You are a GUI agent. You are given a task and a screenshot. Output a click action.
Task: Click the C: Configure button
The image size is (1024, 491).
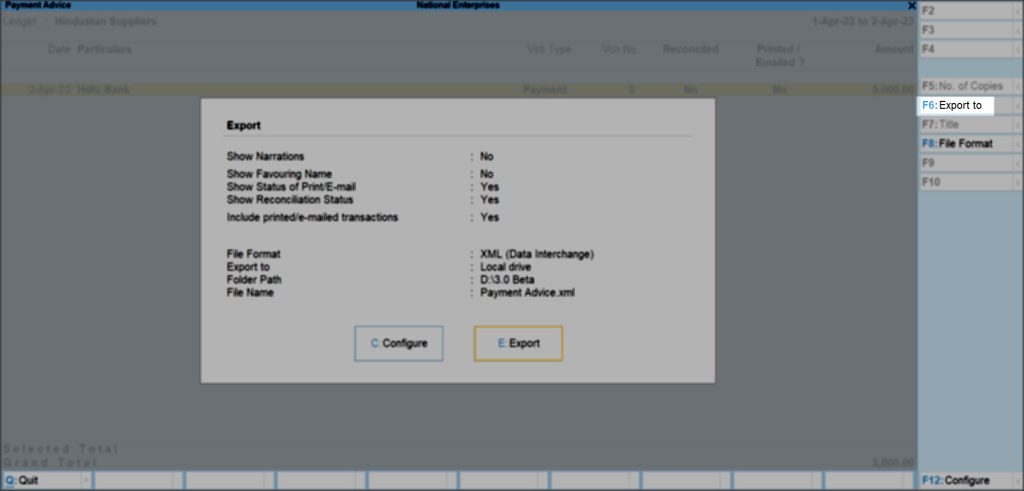click(398, 343)
